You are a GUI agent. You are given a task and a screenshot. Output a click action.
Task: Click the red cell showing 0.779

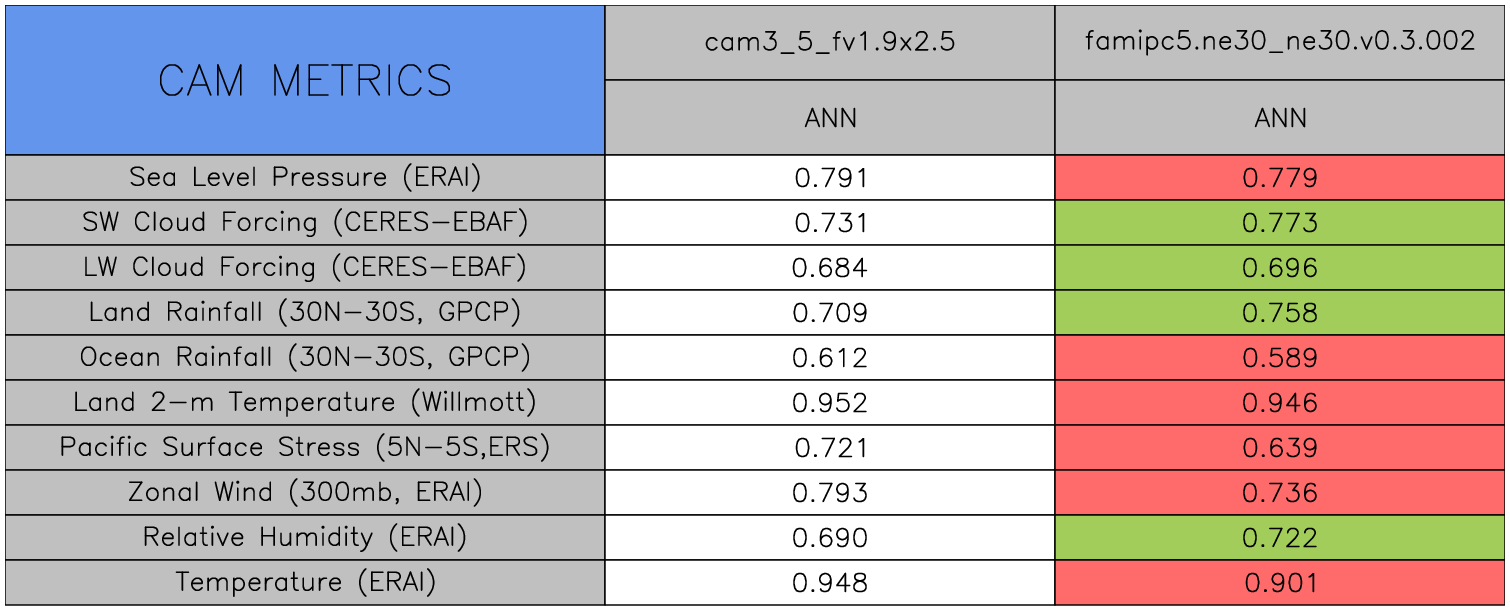1280,178
